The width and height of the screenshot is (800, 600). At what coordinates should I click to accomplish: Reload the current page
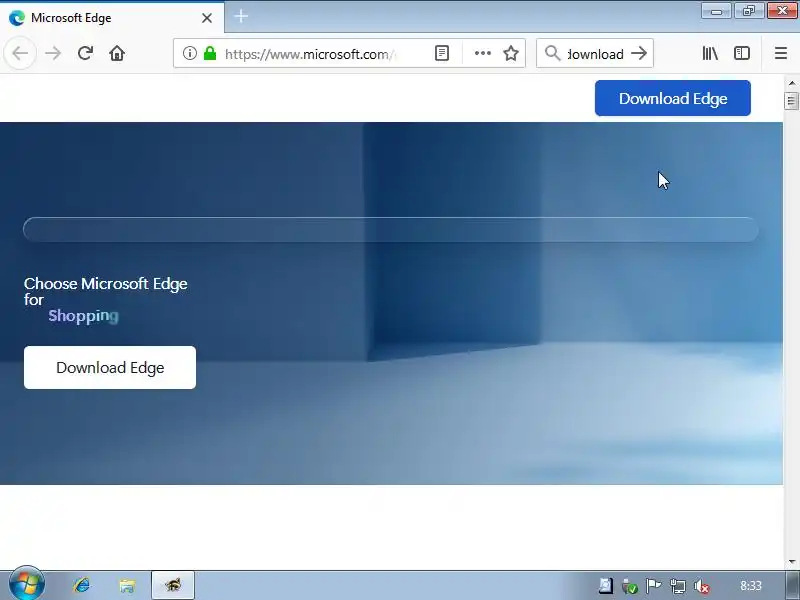pyautogui.click(x=85, y=53)
